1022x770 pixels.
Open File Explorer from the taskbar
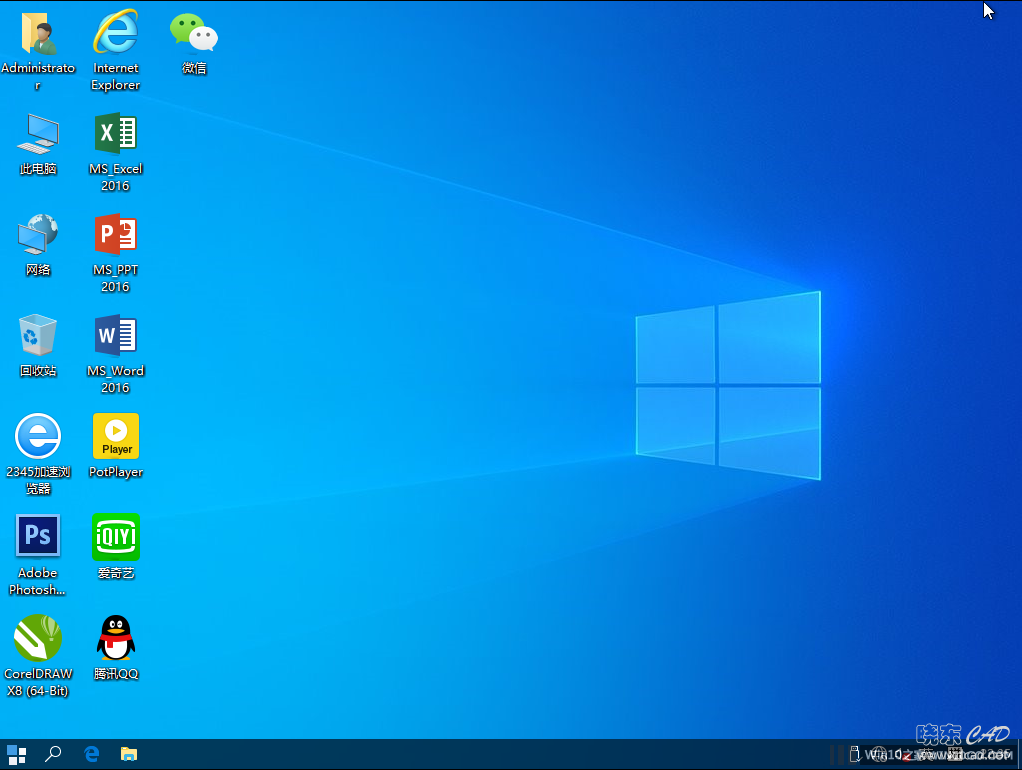click(x=129, y=754)
